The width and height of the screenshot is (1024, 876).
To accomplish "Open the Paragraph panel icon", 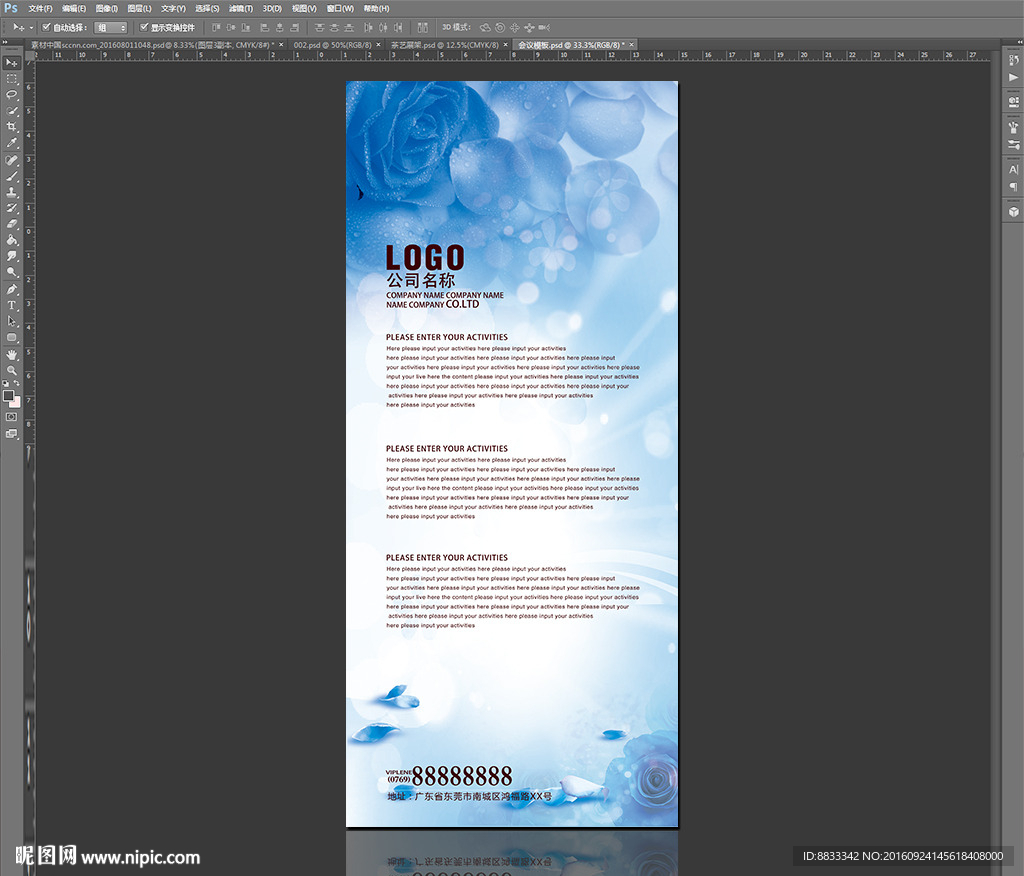I will click(x=1013, y=186).
